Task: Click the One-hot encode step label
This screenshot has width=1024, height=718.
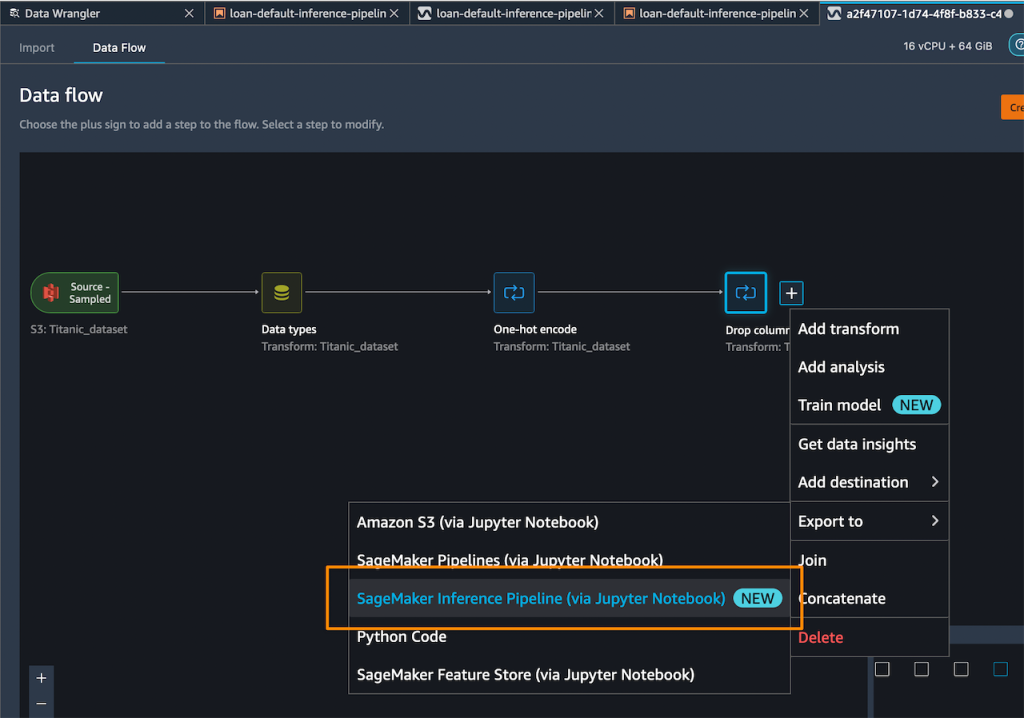Action: click(x=535, y=329)
